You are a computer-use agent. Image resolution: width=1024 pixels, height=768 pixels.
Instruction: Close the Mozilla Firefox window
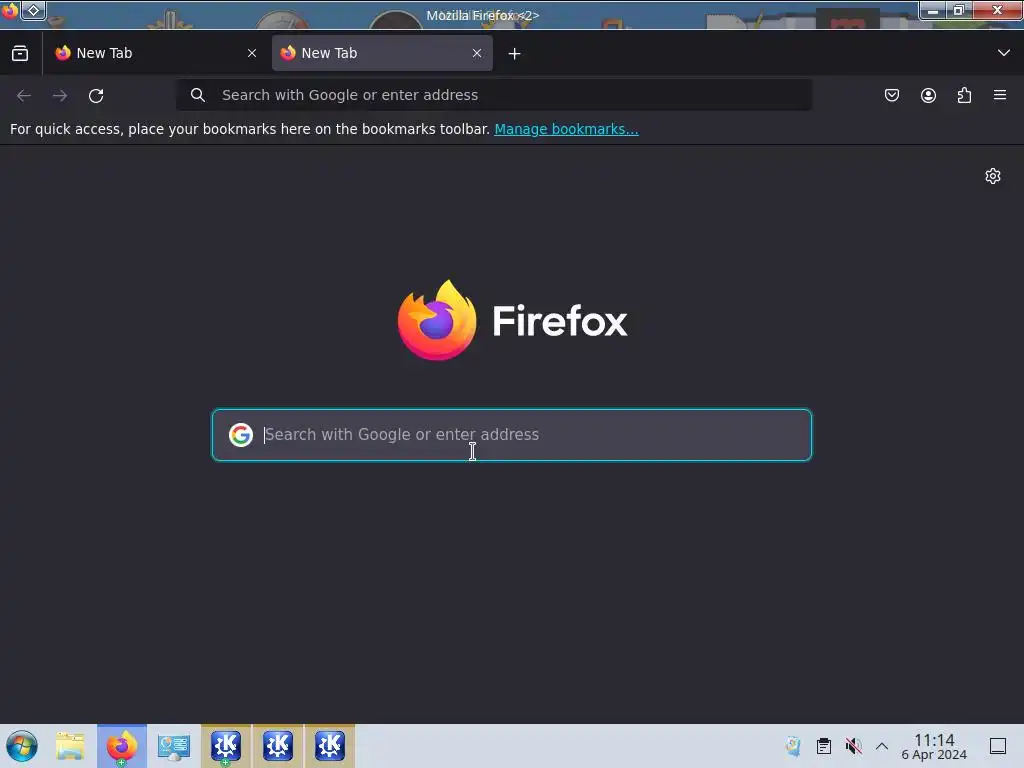coord(998,10)
